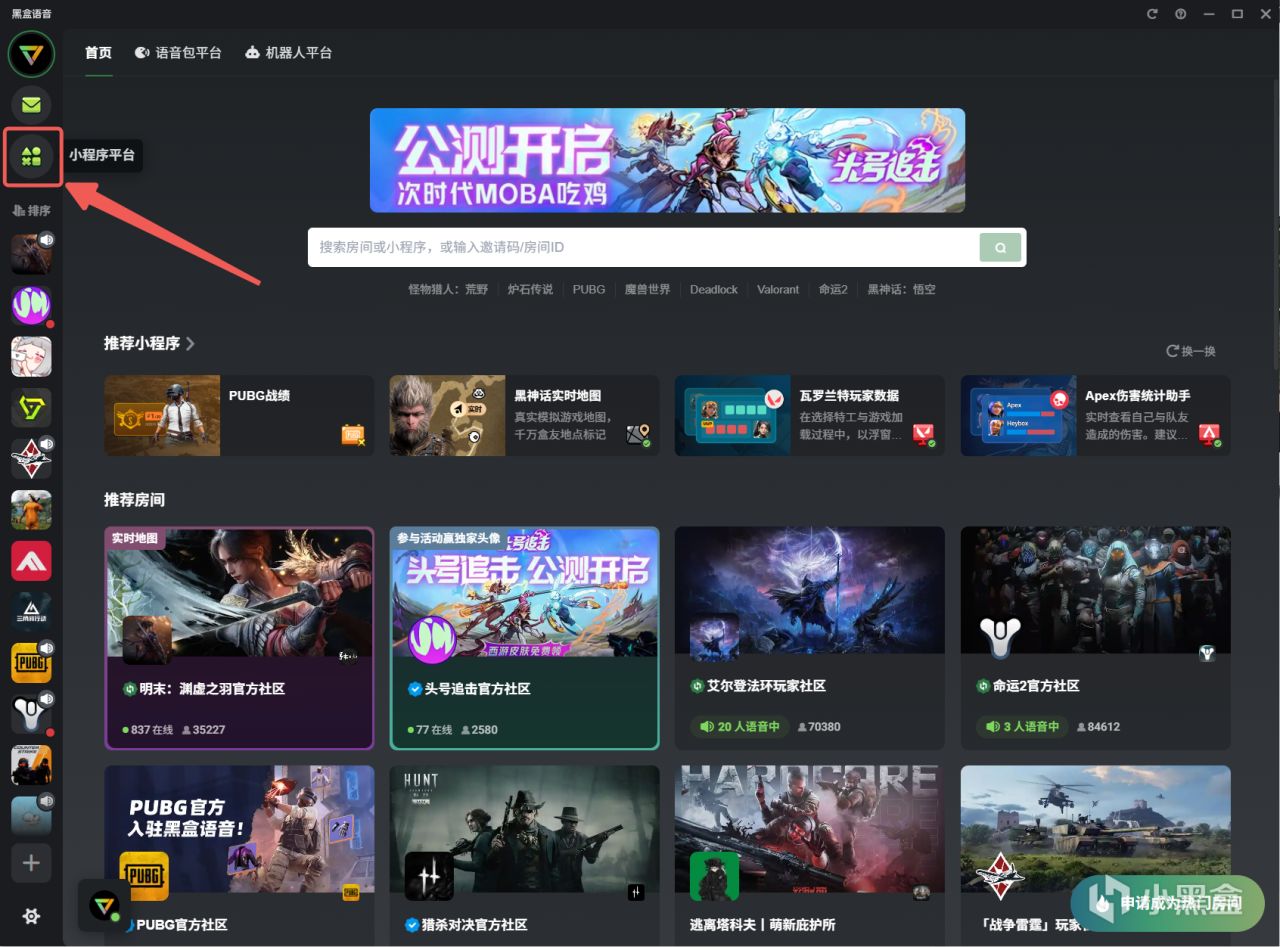Open the 三角洲行动 server icon in sidebar

pos(31,611)
